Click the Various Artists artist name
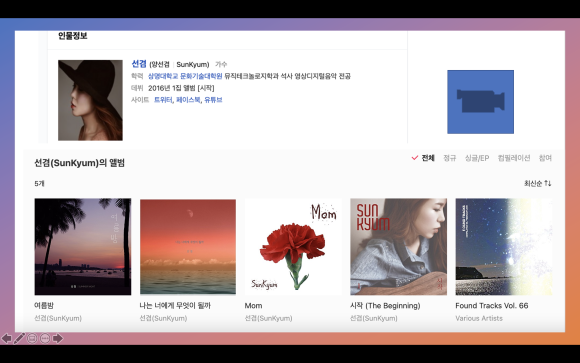 tap(479, 318)
